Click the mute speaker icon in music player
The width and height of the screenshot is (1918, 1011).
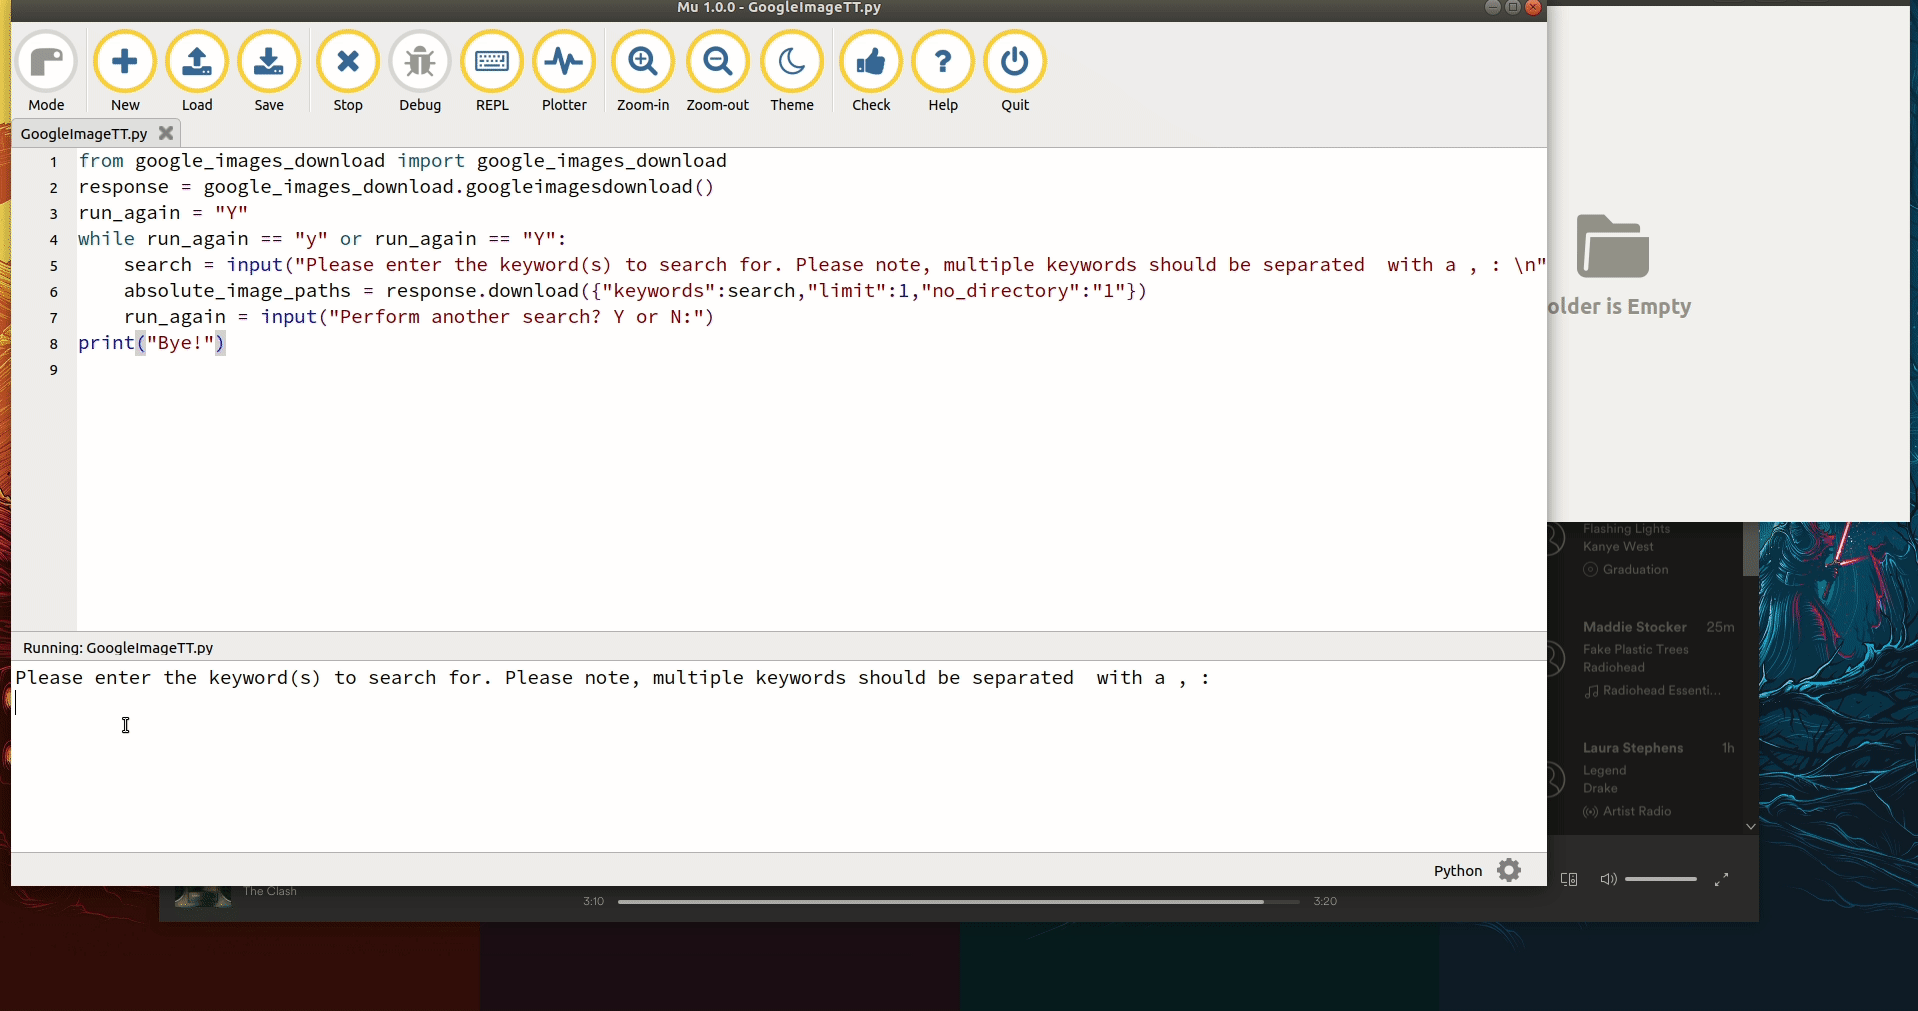(1608, 879)
